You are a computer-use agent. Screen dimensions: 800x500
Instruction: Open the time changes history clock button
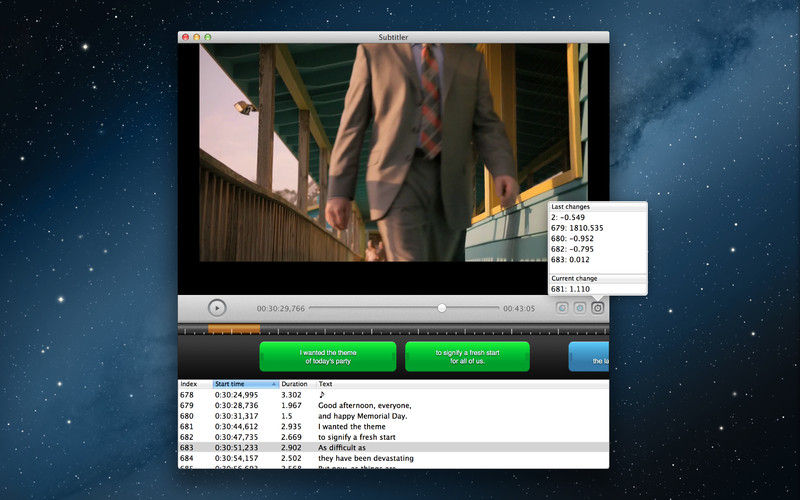597,308
